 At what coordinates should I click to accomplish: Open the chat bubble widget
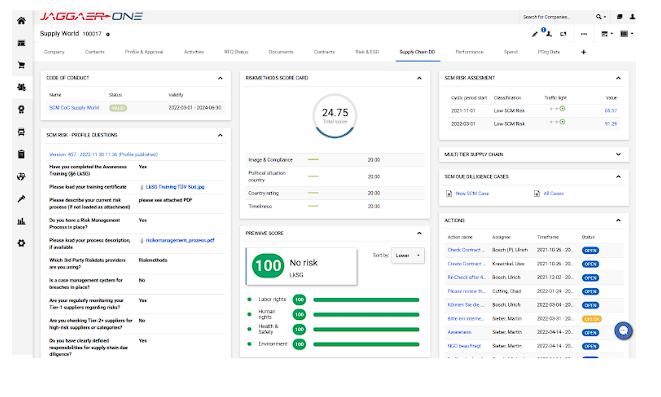[623, 330]
